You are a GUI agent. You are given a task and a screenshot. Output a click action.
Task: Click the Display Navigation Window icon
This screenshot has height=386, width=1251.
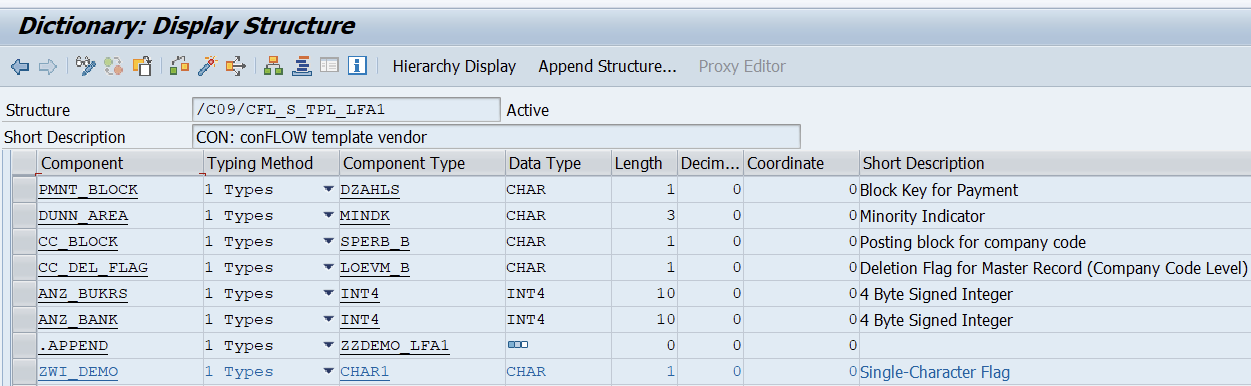(x=302, y=67)
